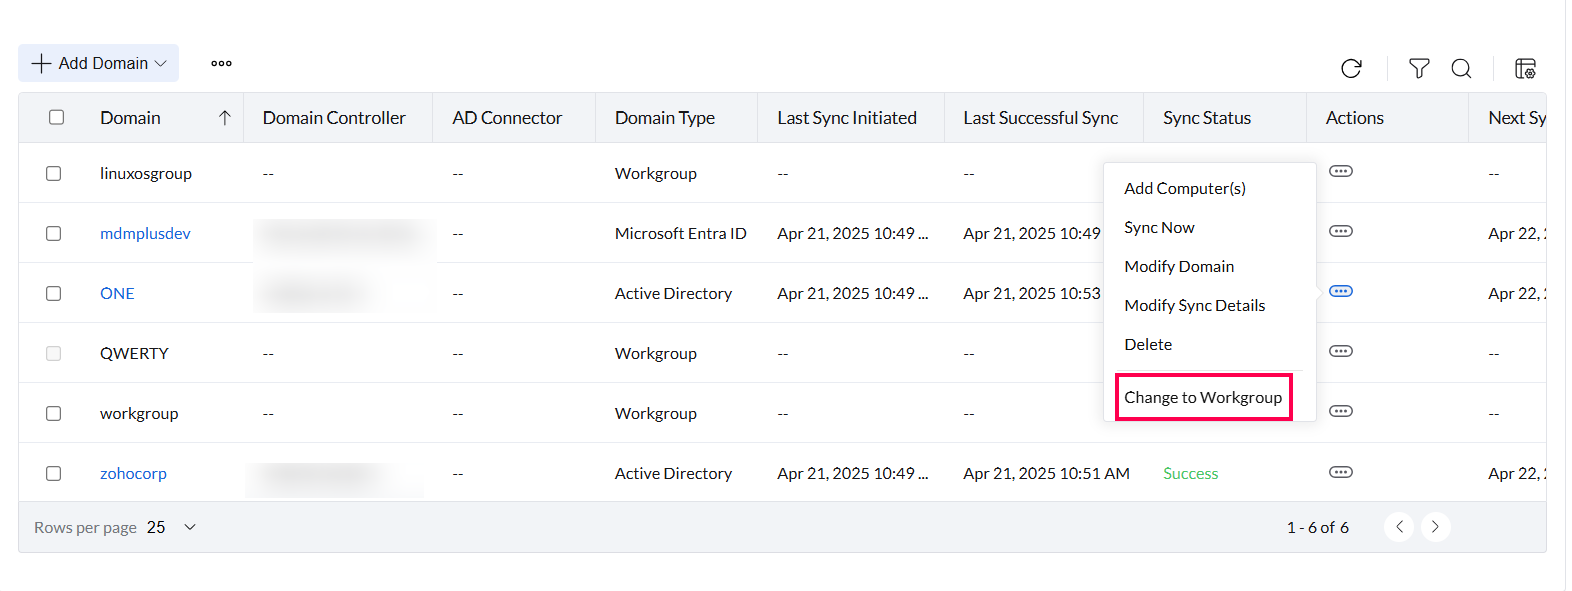Open the ONE domain link
This screenshot has height=591, width=1572.
117,293
